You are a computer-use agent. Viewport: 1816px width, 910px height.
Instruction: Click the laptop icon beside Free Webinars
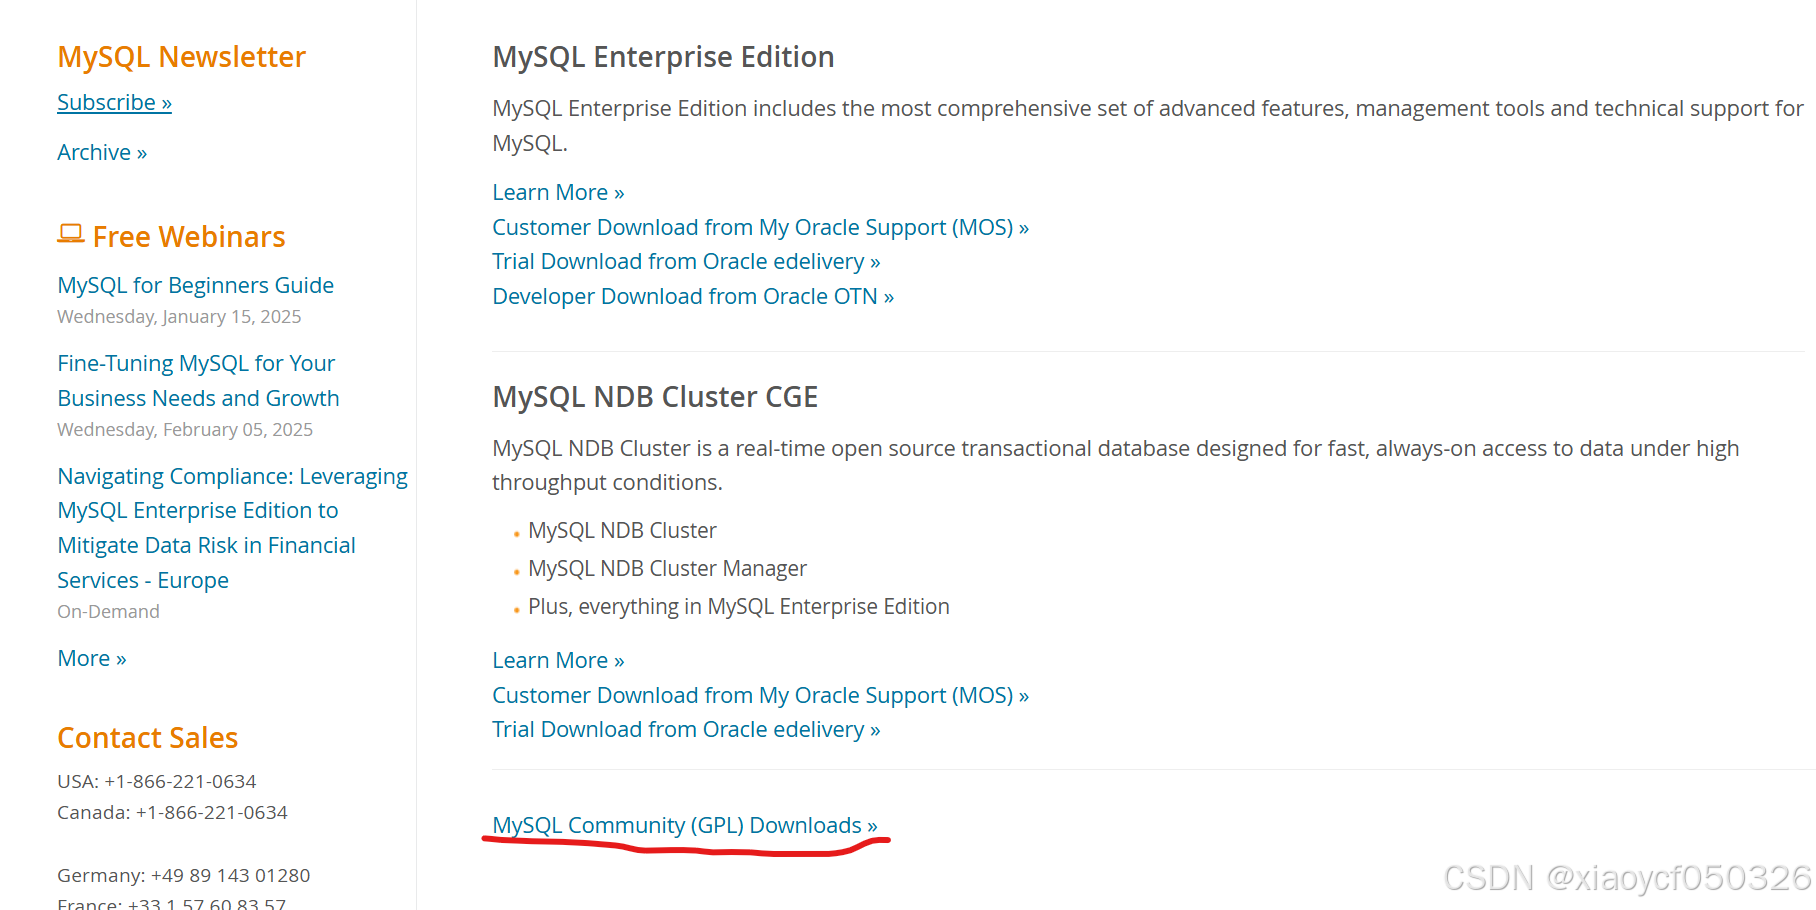click(70, 234)
